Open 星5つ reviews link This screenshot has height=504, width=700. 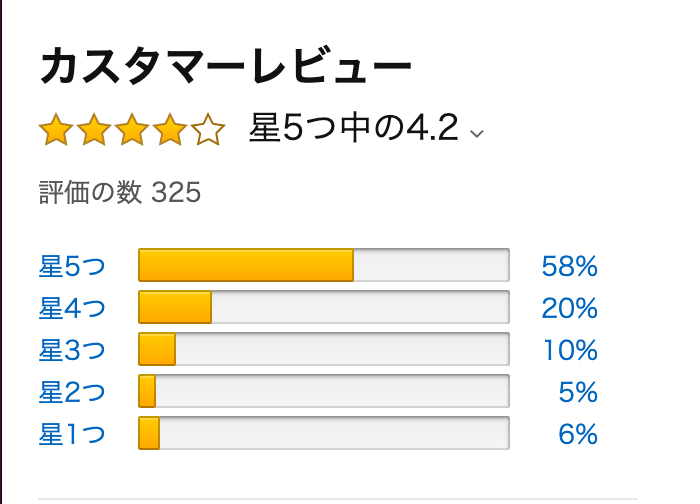coord(72,267)
